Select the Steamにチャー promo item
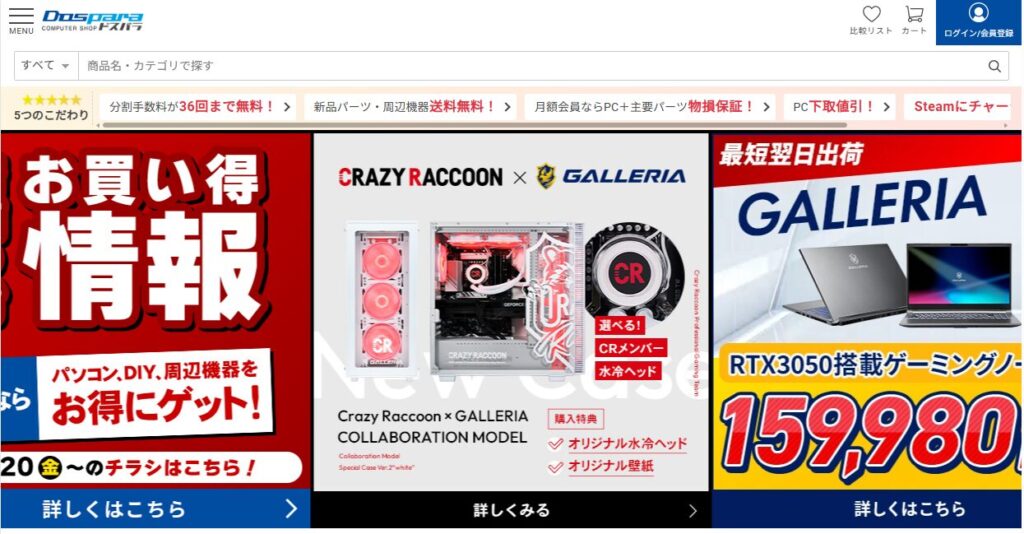Viewport: 1024px width, 534px height. tap(959, 106)
